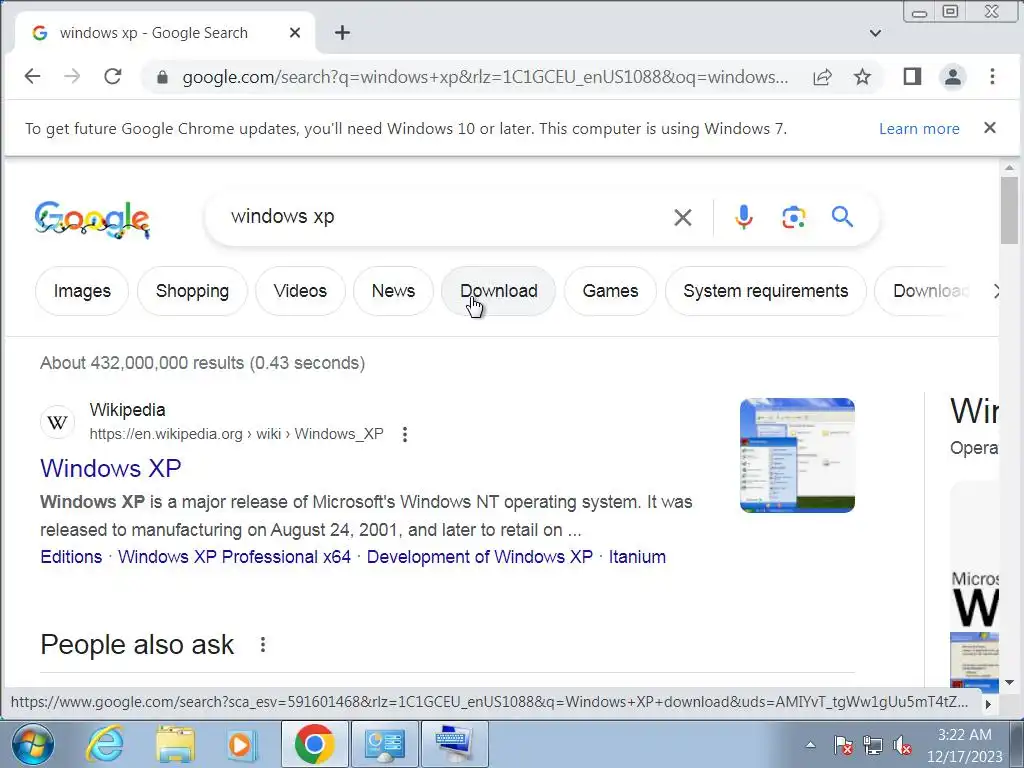This screenshot has width=1024, height=768.
Task: Click inside the 'windows xp' search field
Action: tap(444, 217)
